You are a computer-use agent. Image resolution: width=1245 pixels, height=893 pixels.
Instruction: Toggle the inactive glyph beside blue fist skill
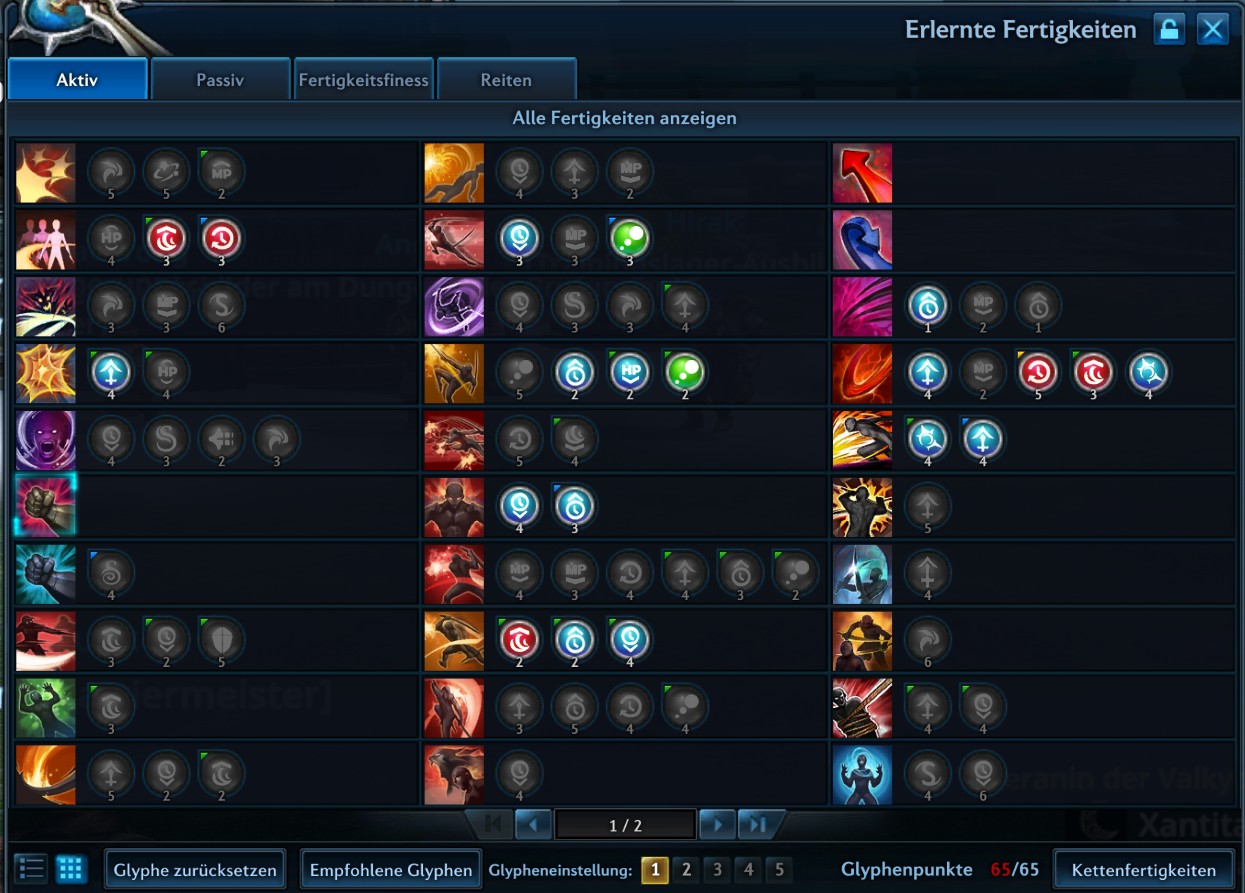111,573
